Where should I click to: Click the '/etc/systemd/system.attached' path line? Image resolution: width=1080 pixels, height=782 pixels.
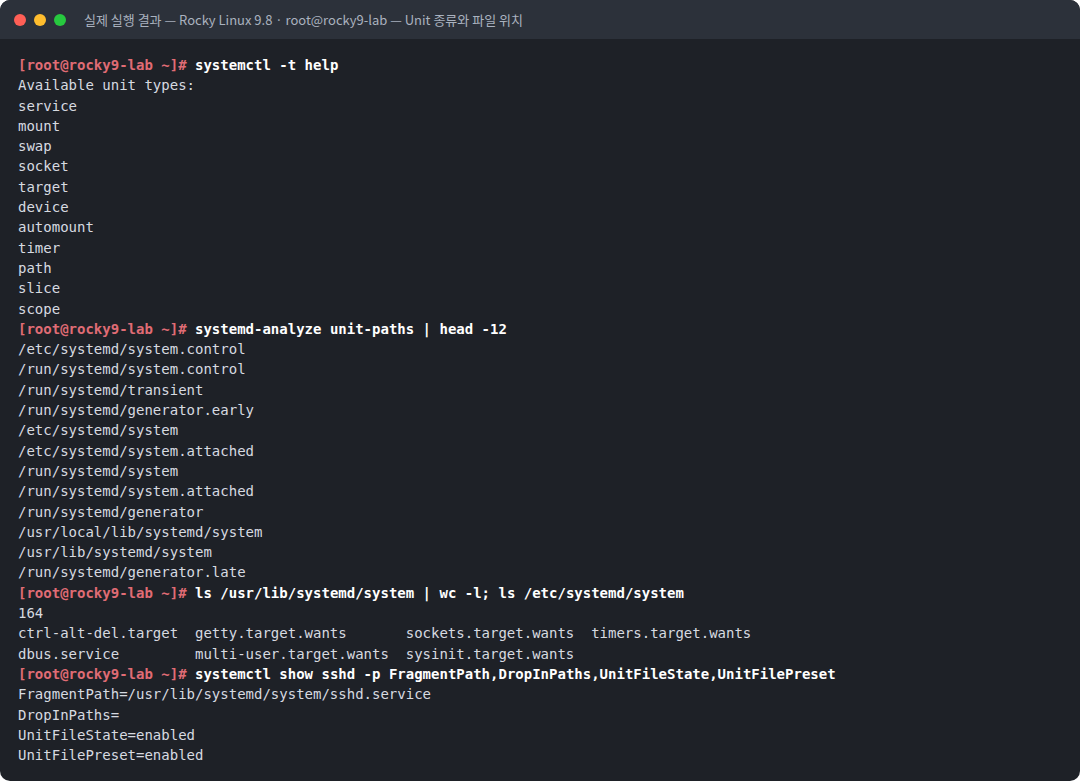(136, 451)
